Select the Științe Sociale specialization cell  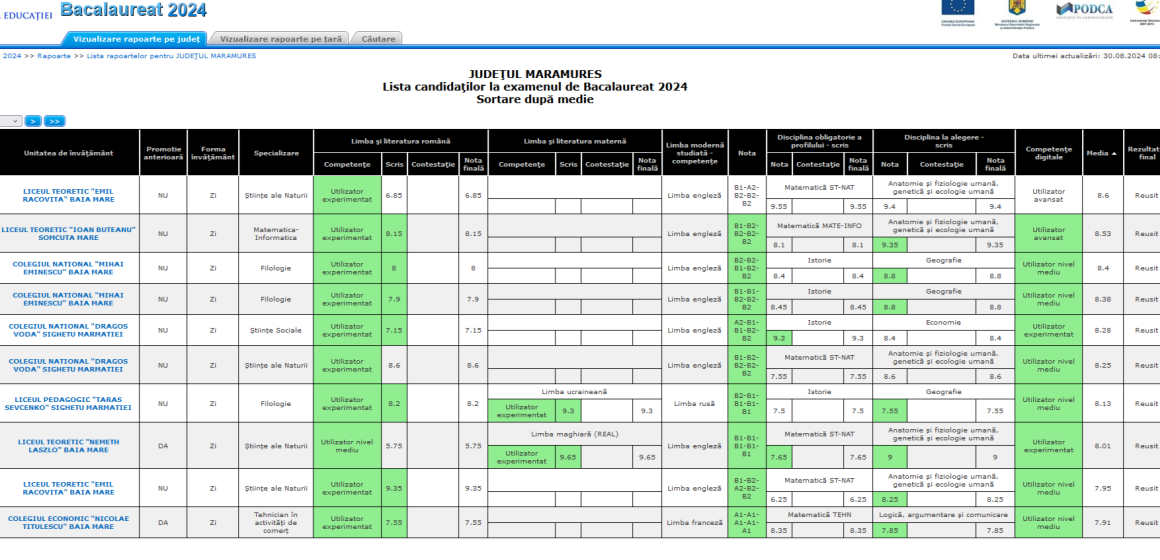tap(277, 330)
